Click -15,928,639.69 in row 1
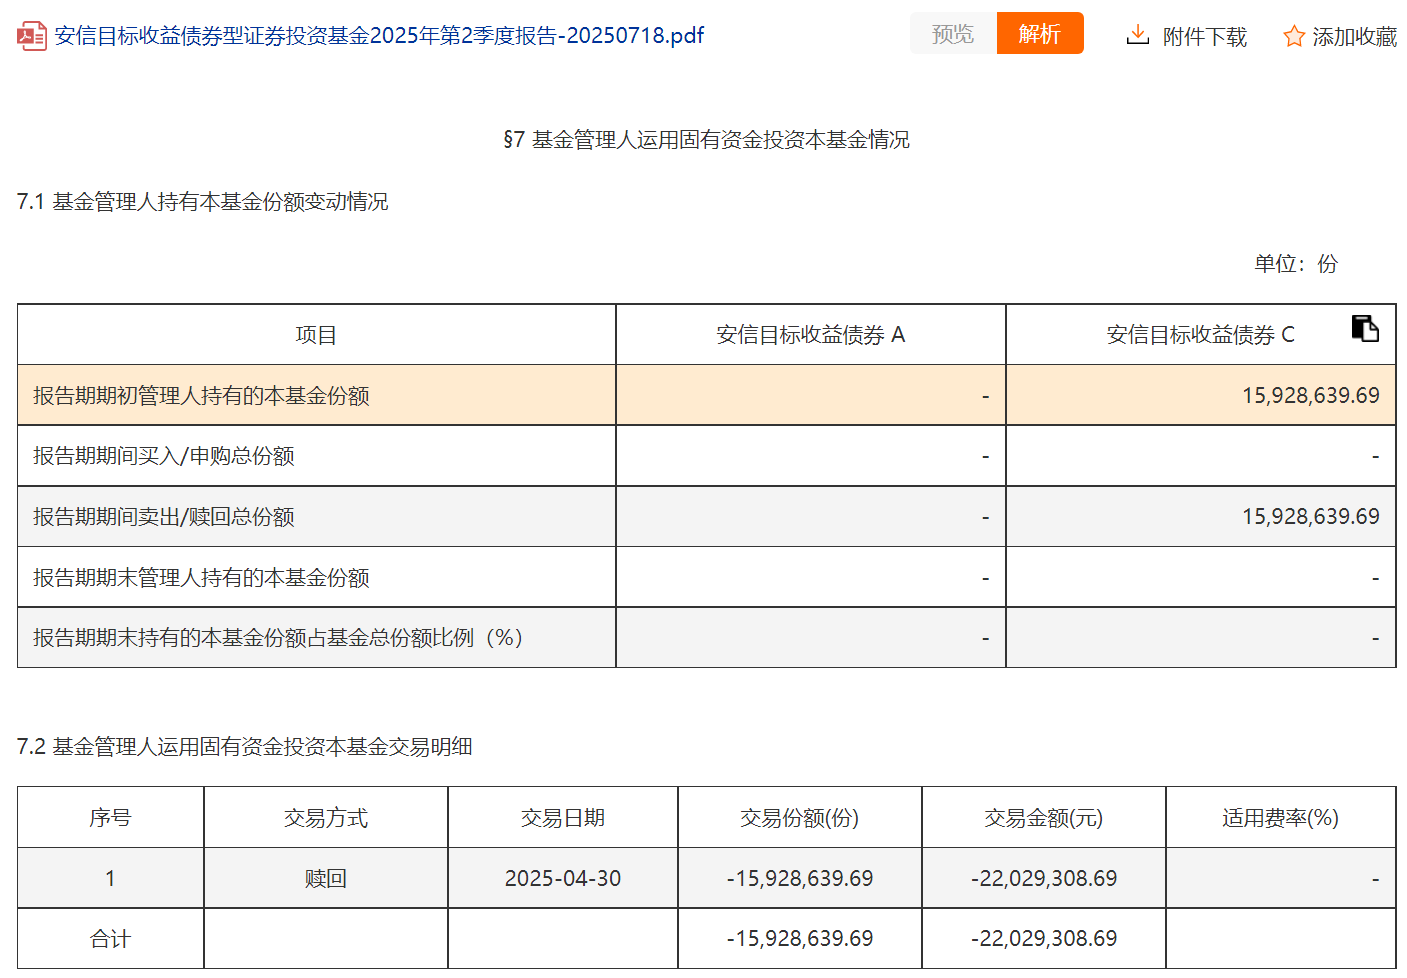The width and height of the screenshot is (1407, 978). [x=800, y=879]
